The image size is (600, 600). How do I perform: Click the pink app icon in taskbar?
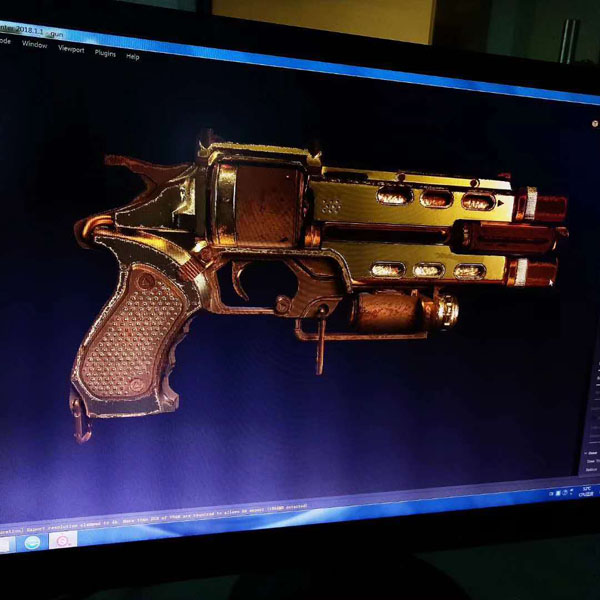click(63, 541)
